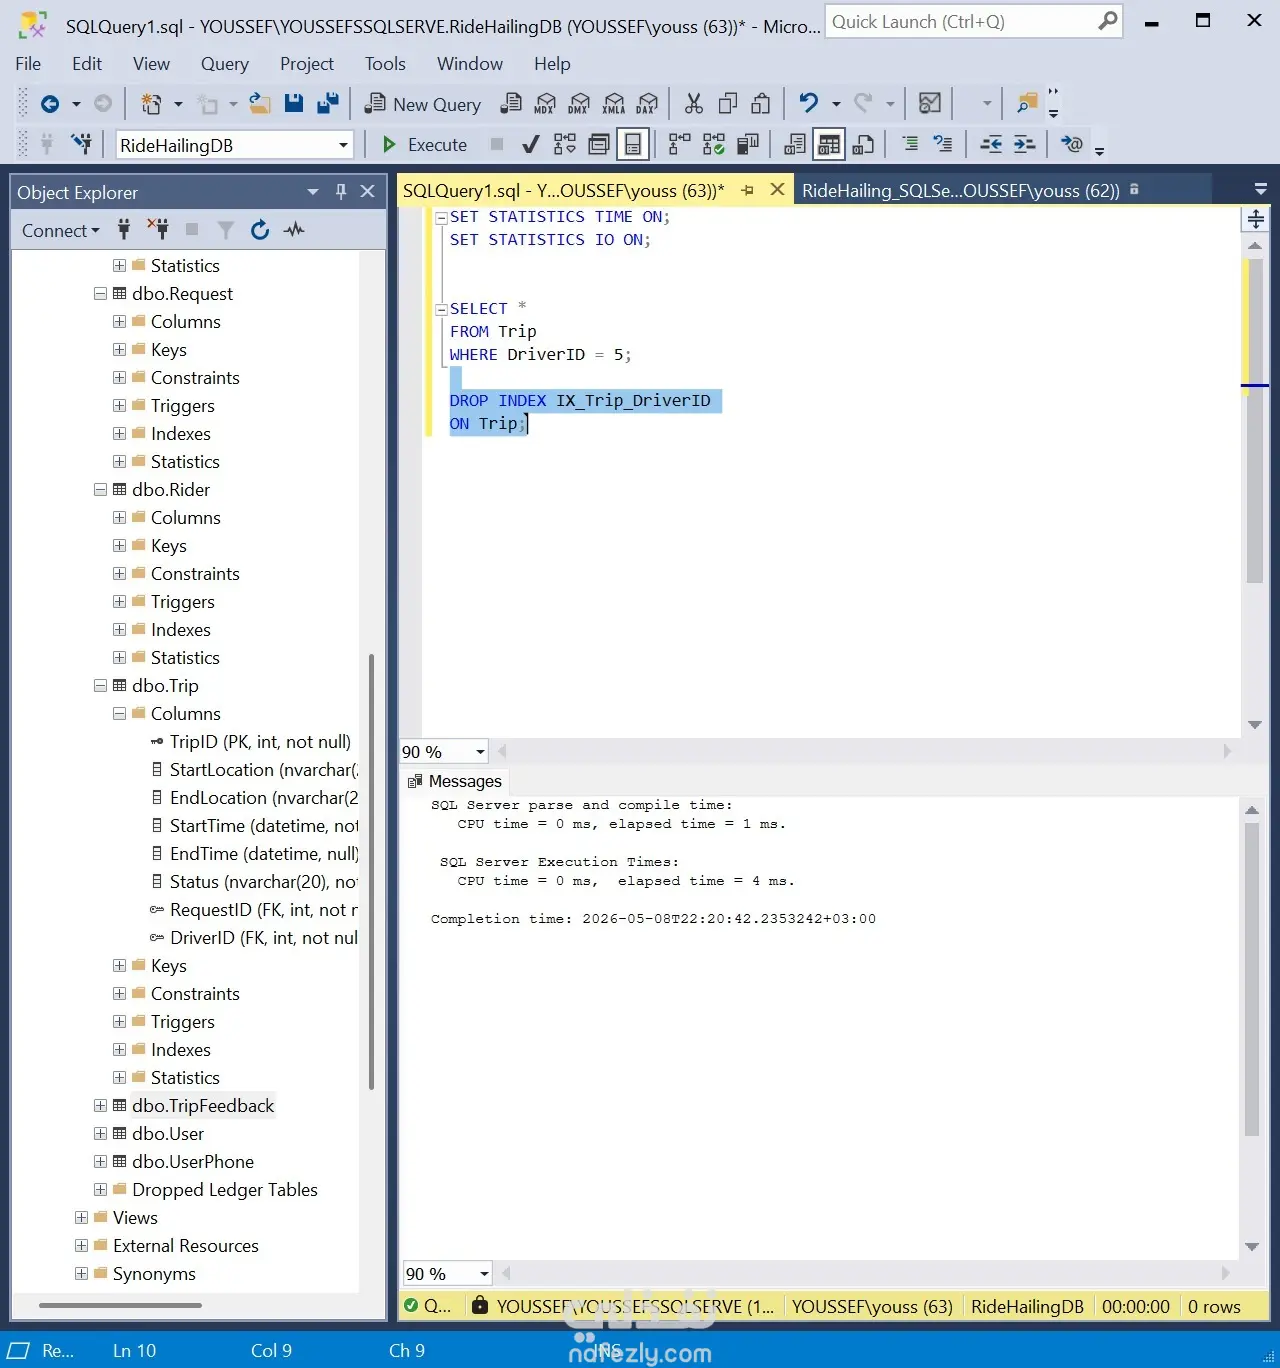The width and height of the screenshot is (1280, 1368).
Task: Click the Undo arrow icon
Action: pos(808,103)
